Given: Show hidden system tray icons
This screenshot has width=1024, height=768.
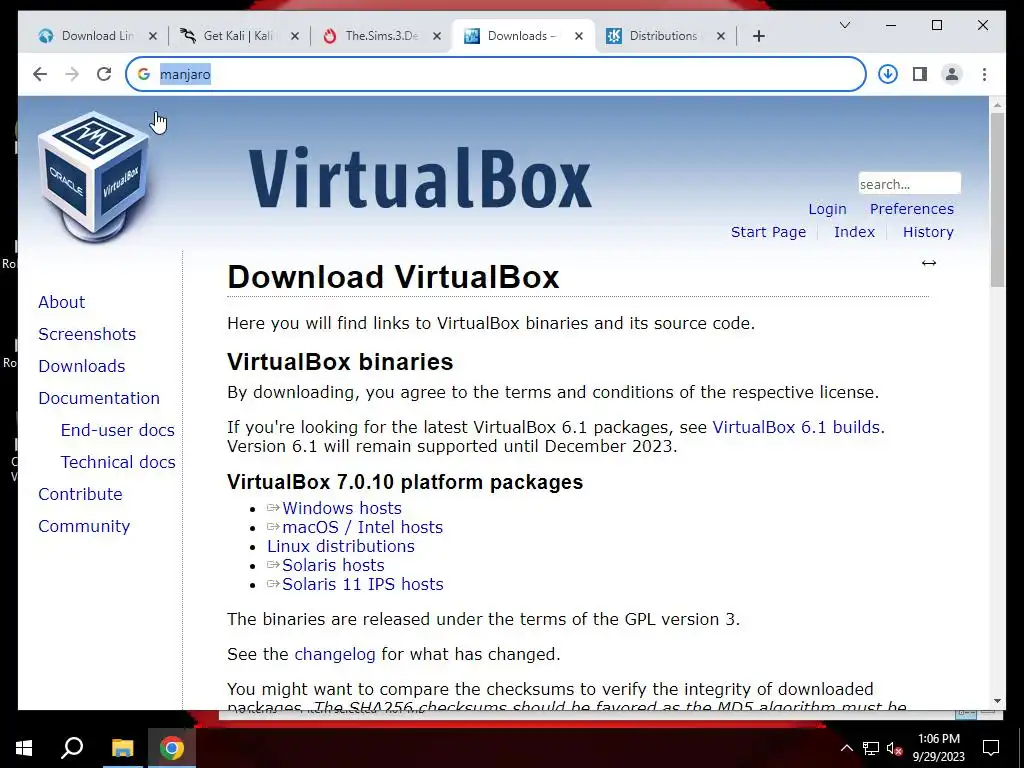Looking at the screenshot, I should point(846,748).
